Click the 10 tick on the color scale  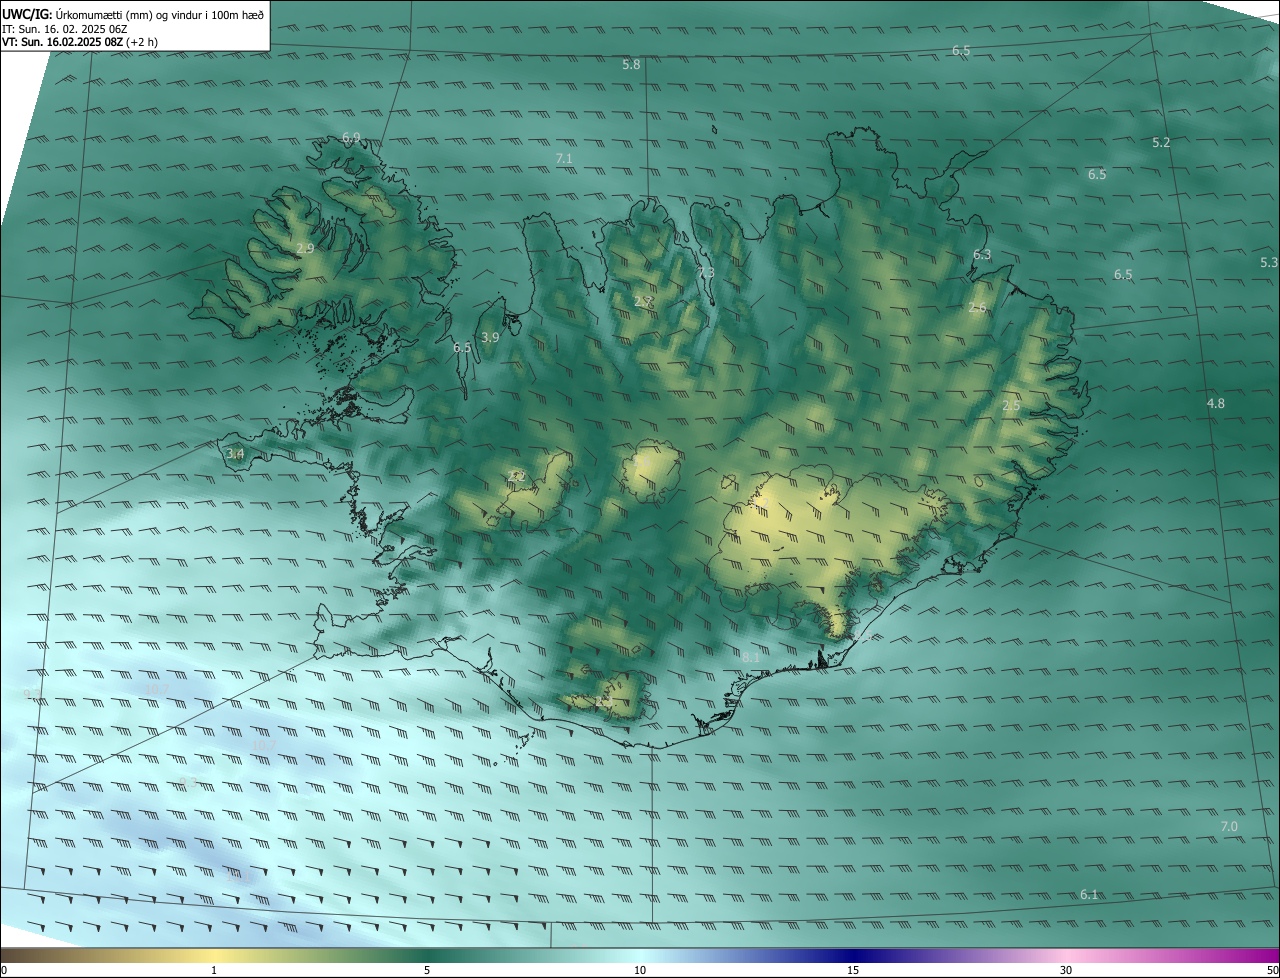(x=640, y=971)
